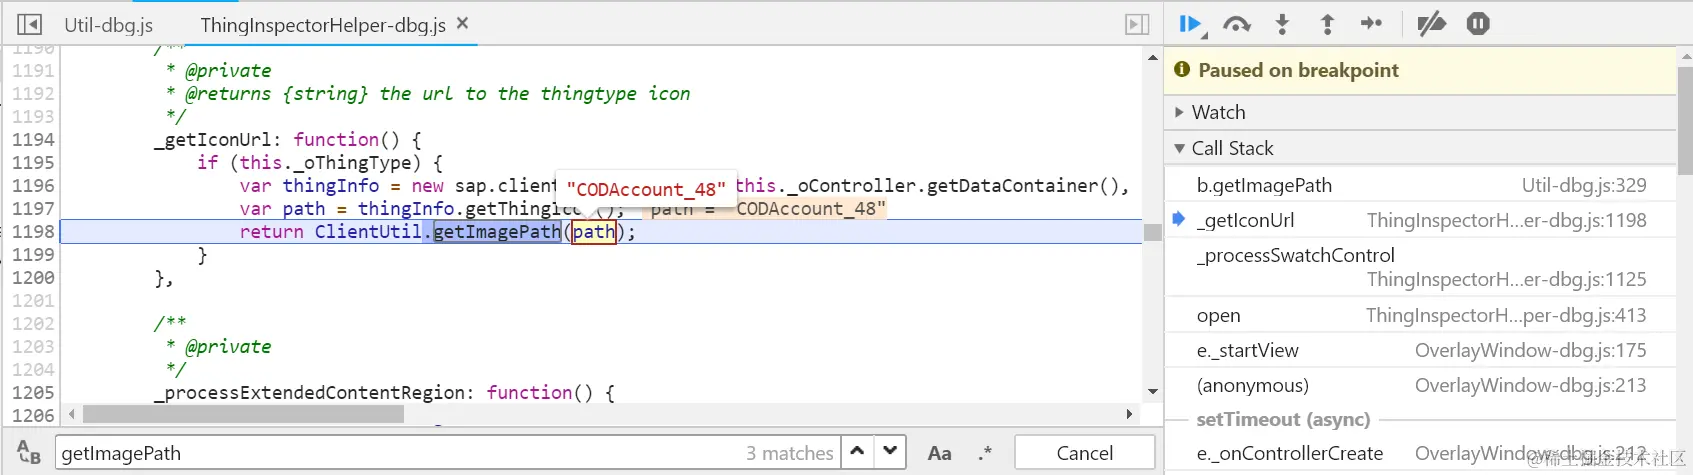Image resolution: width=1693 pixels, height=475 pixels.
Task: Collapse the Call Stack section
Action: click(x=1420, y=148)
